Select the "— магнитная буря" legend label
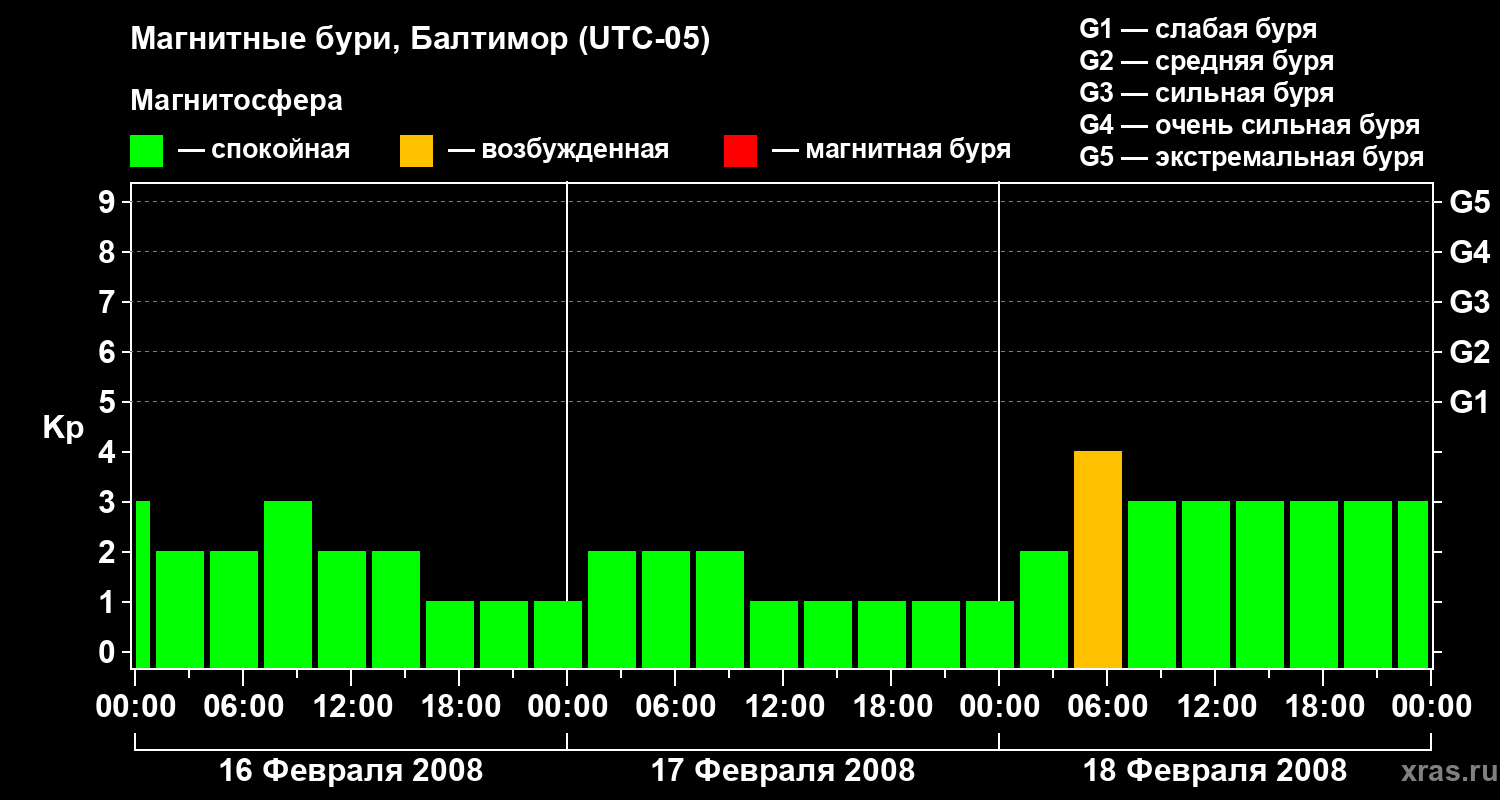The width and height of the screenshot is (1500, 800). pyautogui.click(x=891, y=151)
